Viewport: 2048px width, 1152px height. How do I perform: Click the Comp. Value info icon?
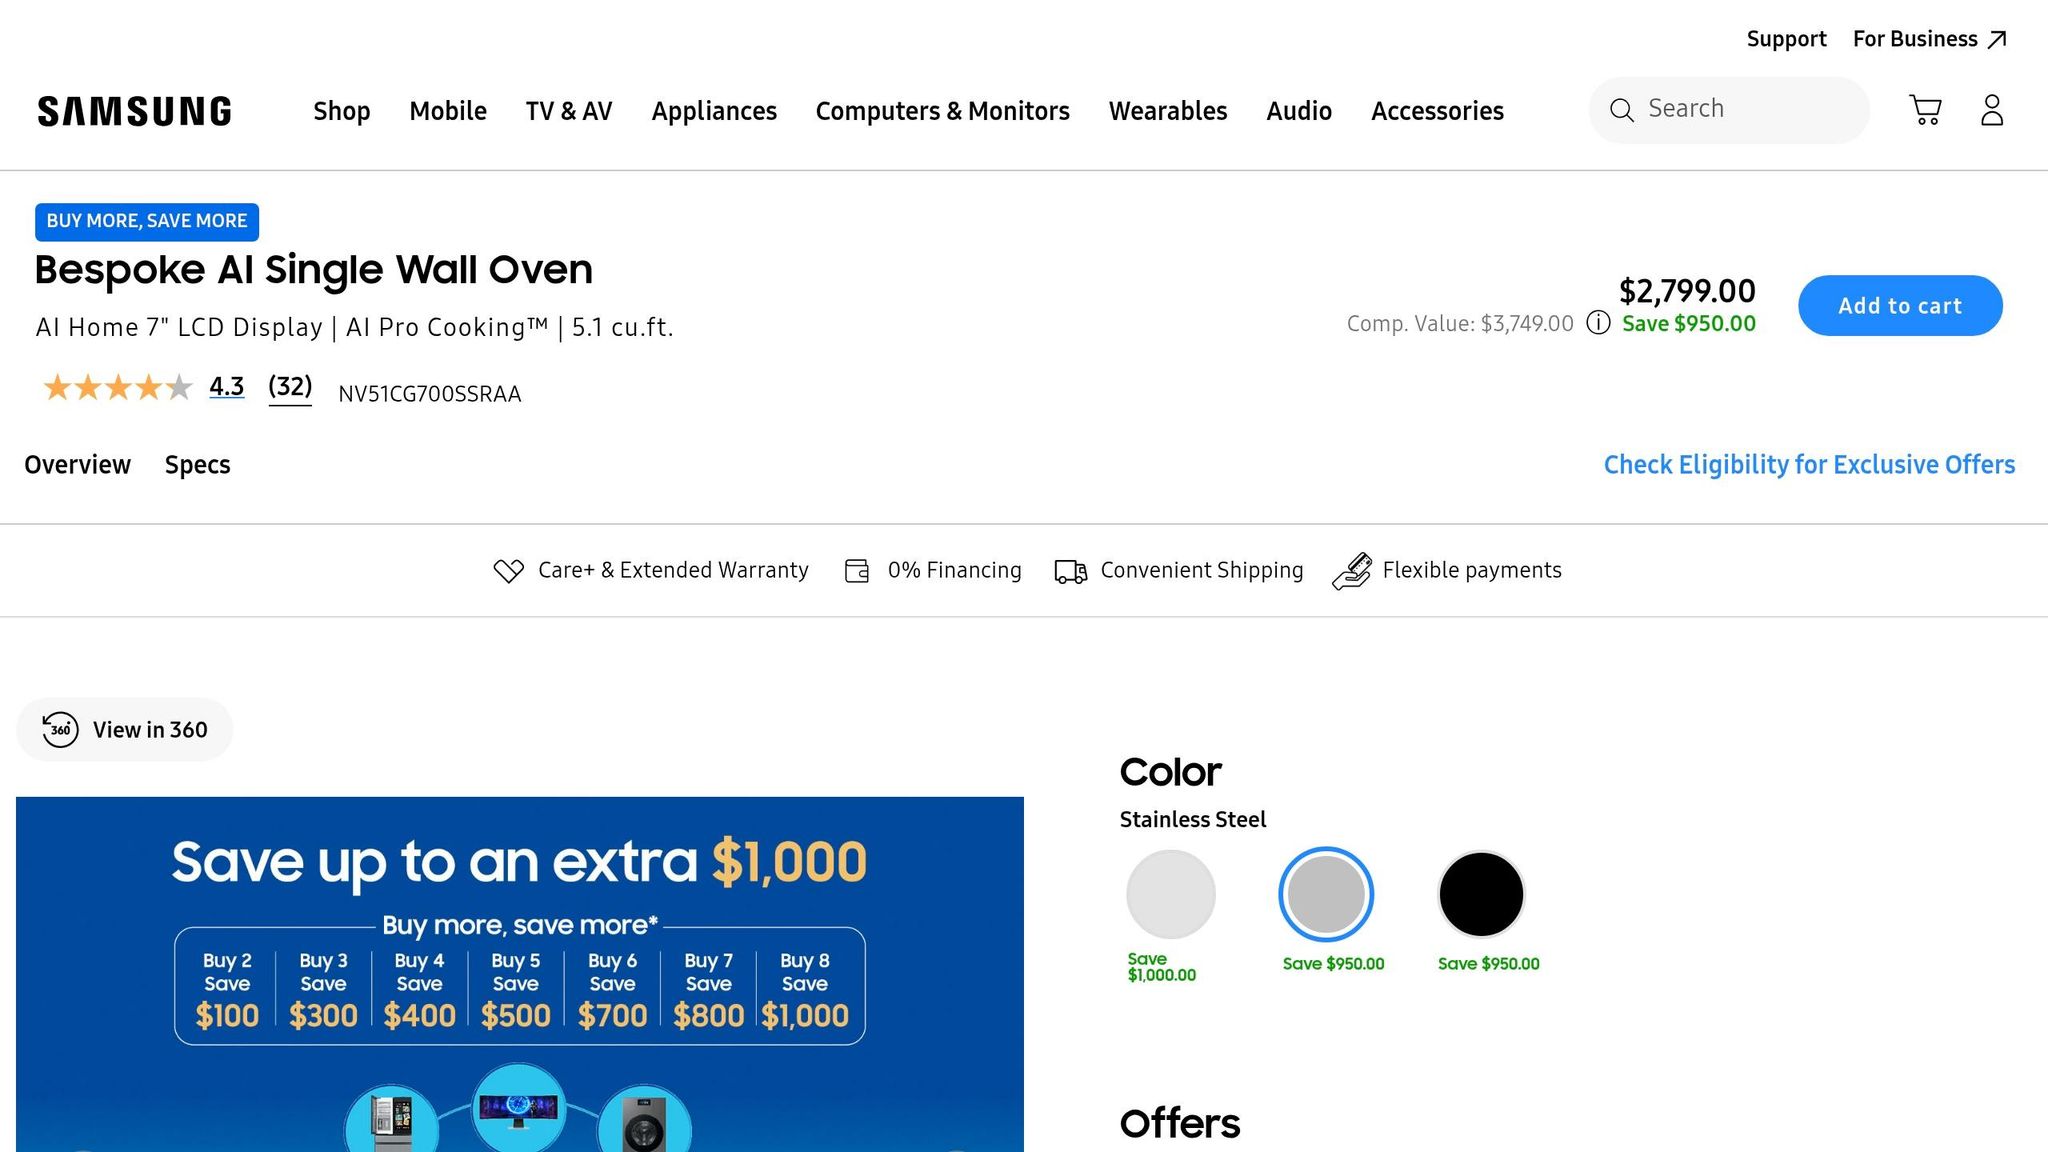tap(1598, 323)
